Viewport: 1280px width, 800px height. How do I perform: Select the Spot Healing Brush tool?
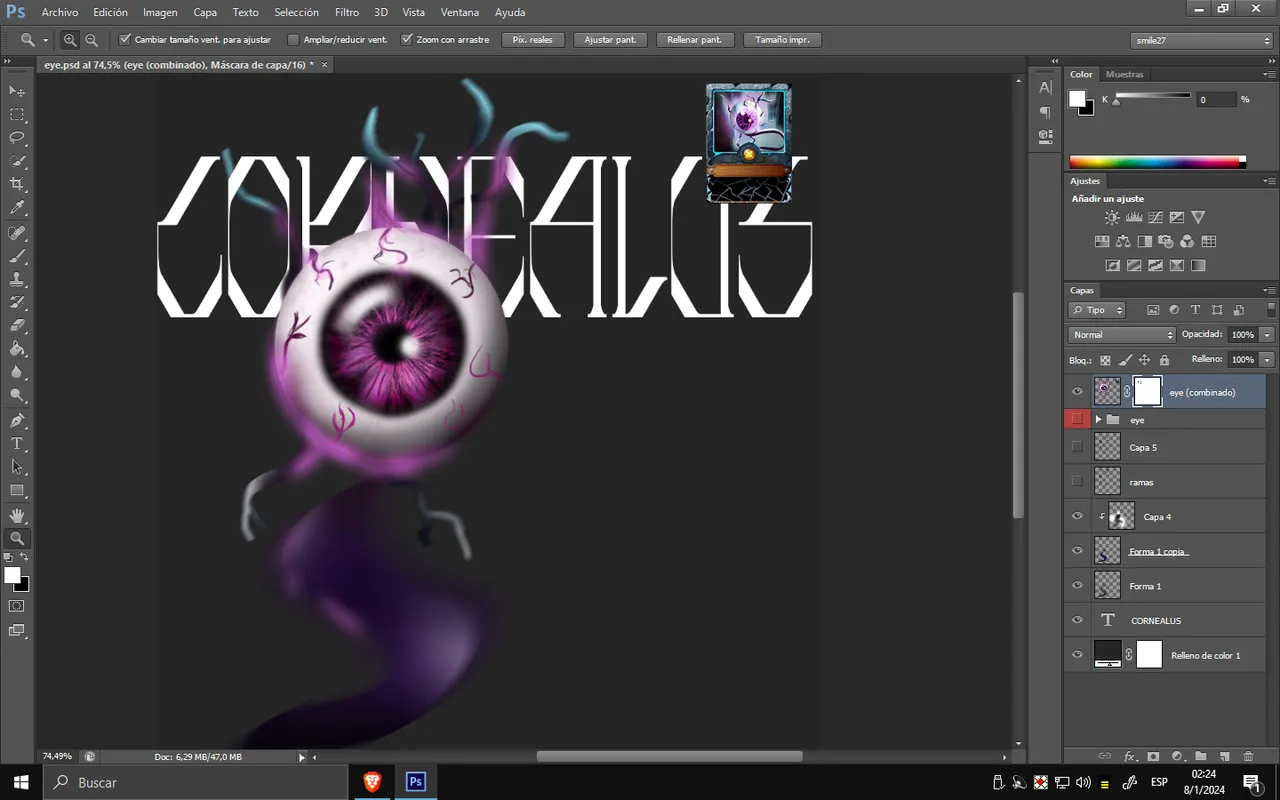coord(17,233)
